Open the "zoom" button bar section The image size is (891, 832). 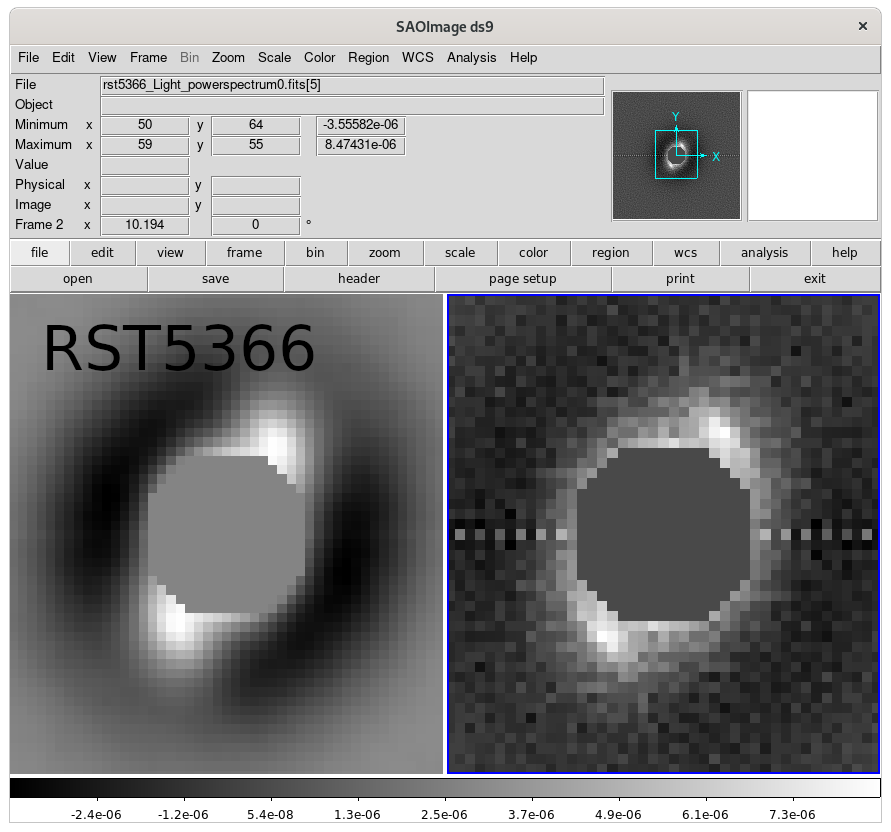[x=385, y=252]
